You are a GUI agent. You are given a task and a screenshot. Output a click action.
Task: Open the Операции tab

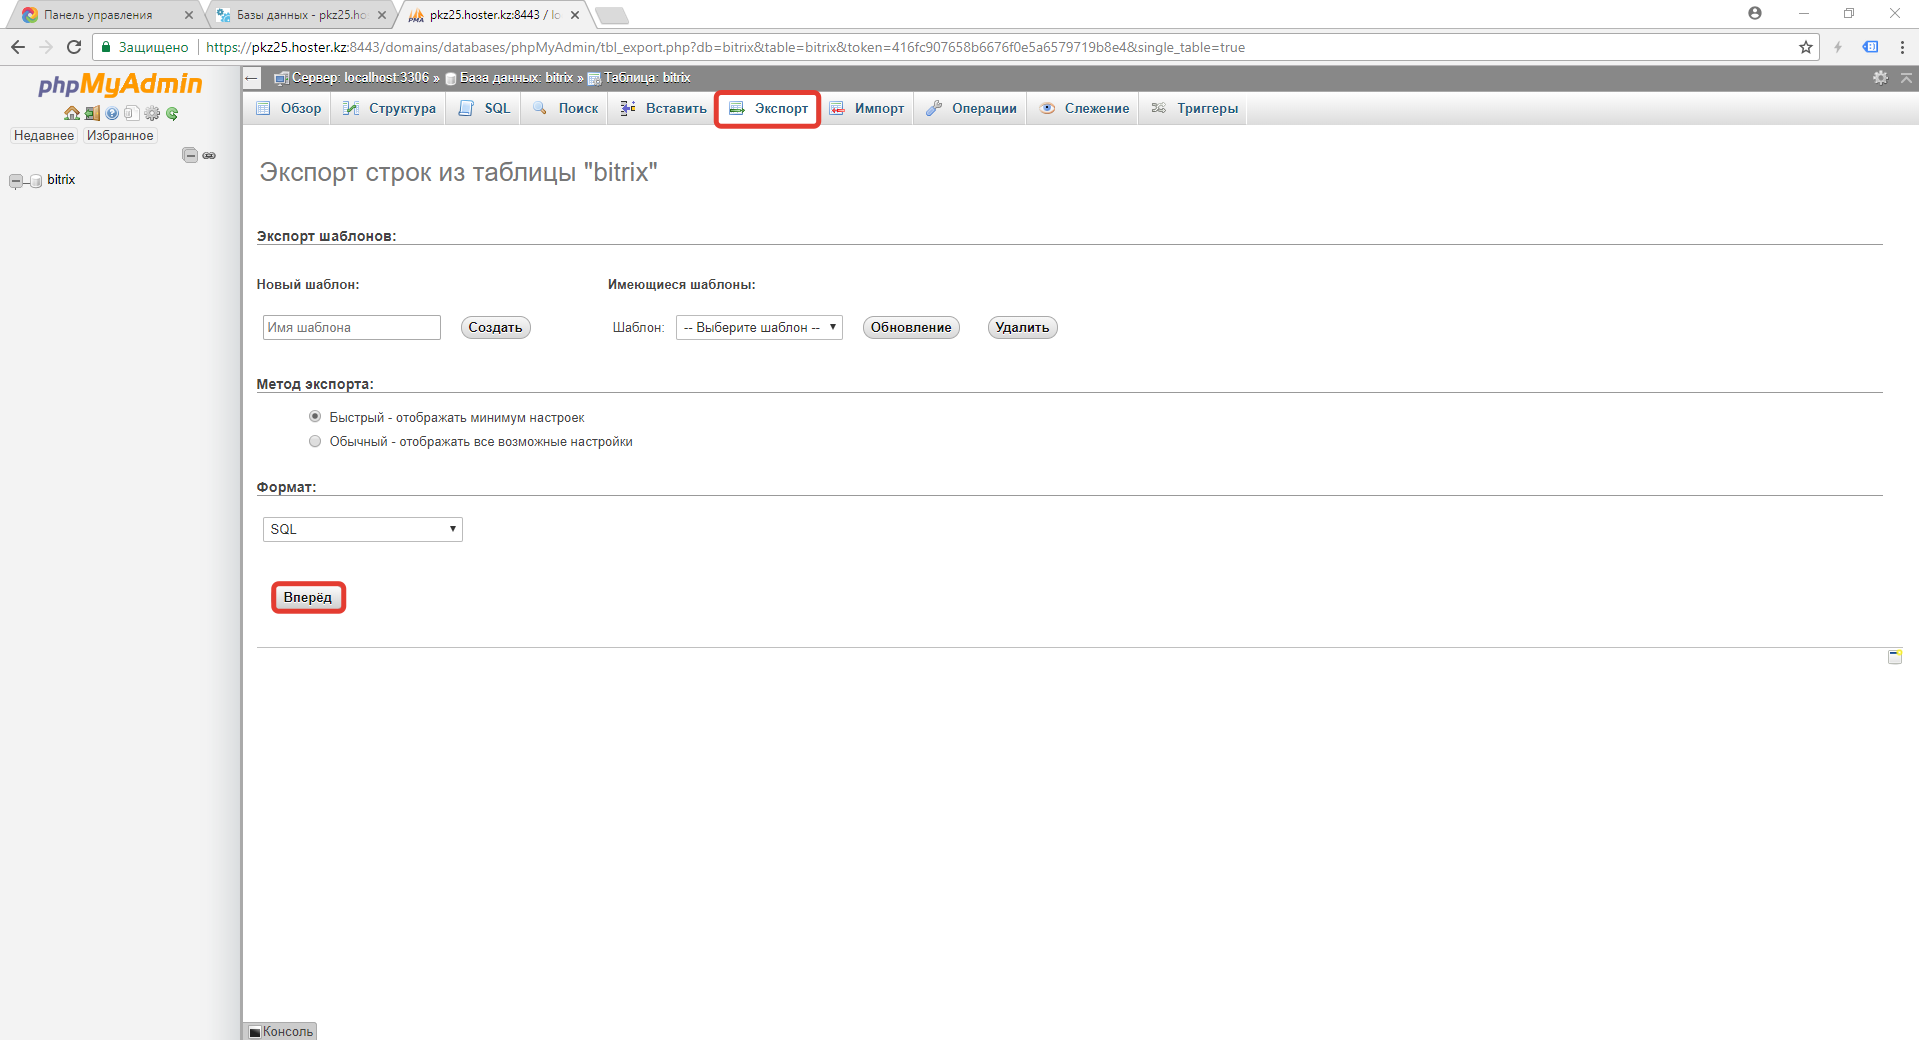tap(971, 108)
